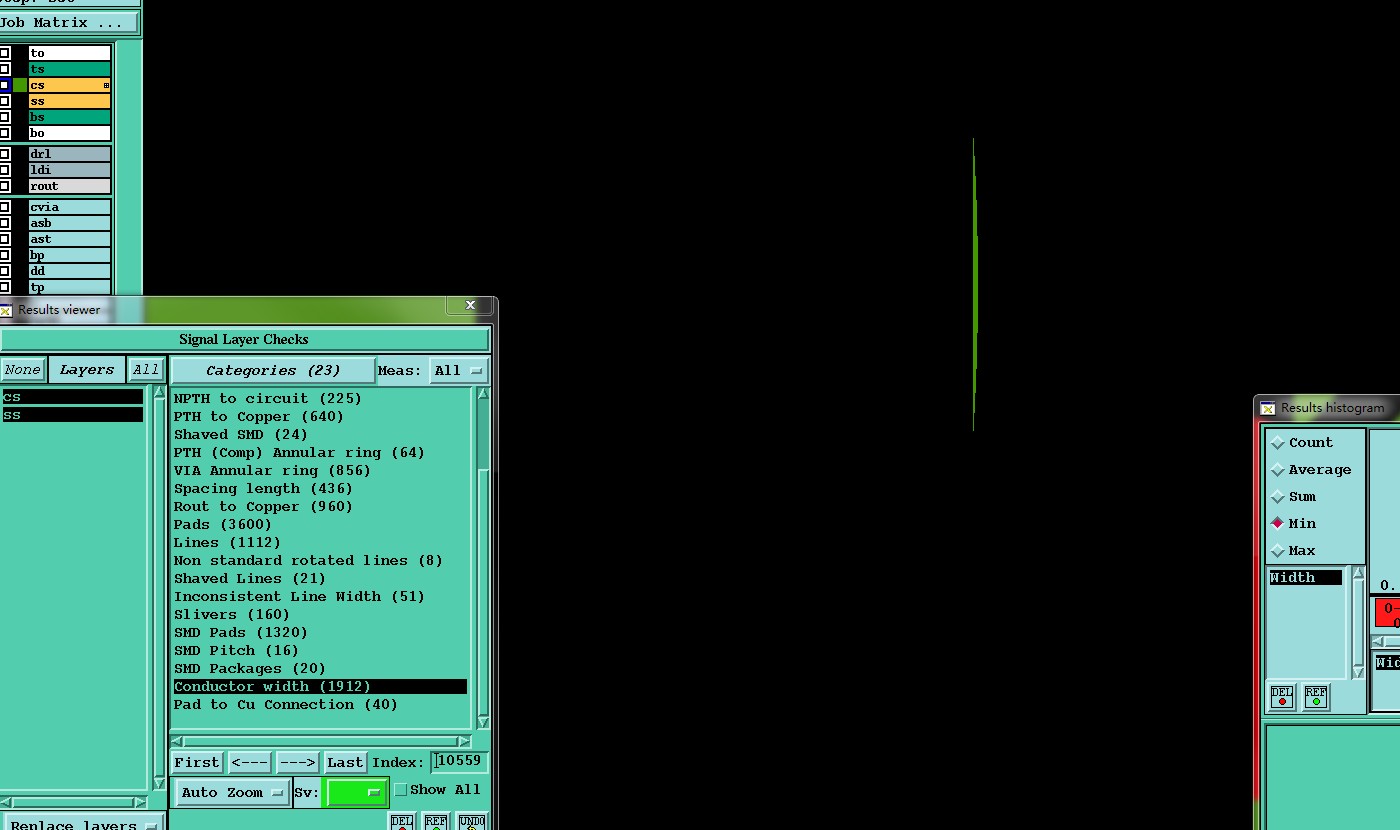Click the DEL icon in Results viewer

[402, 821]
